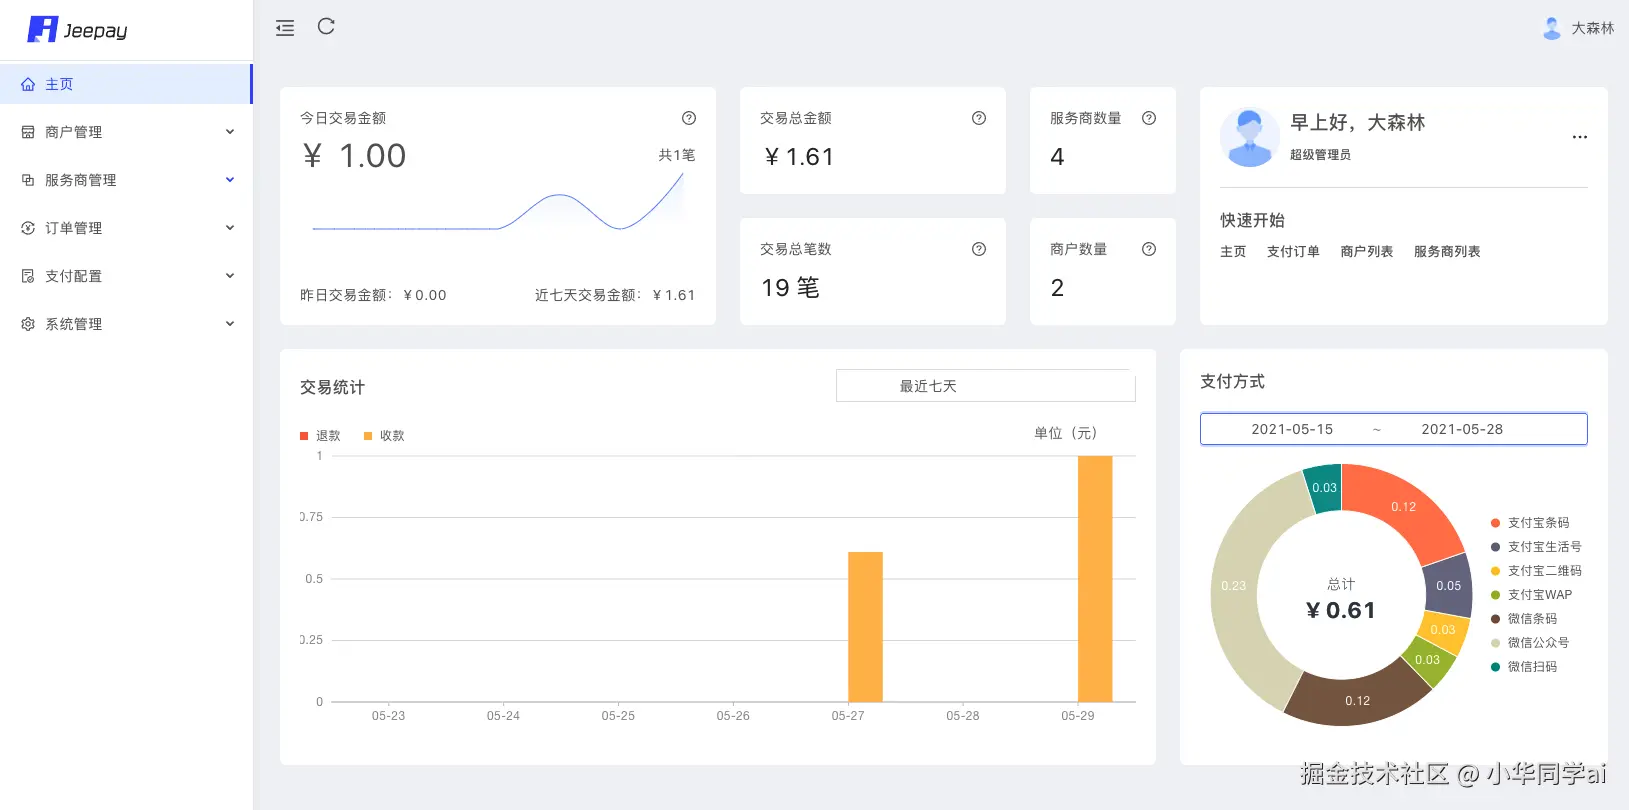This screenshot has width=1629, height=810.
Task: Go to 服务商列表 quick start link
Action: tap(1447, 252)
